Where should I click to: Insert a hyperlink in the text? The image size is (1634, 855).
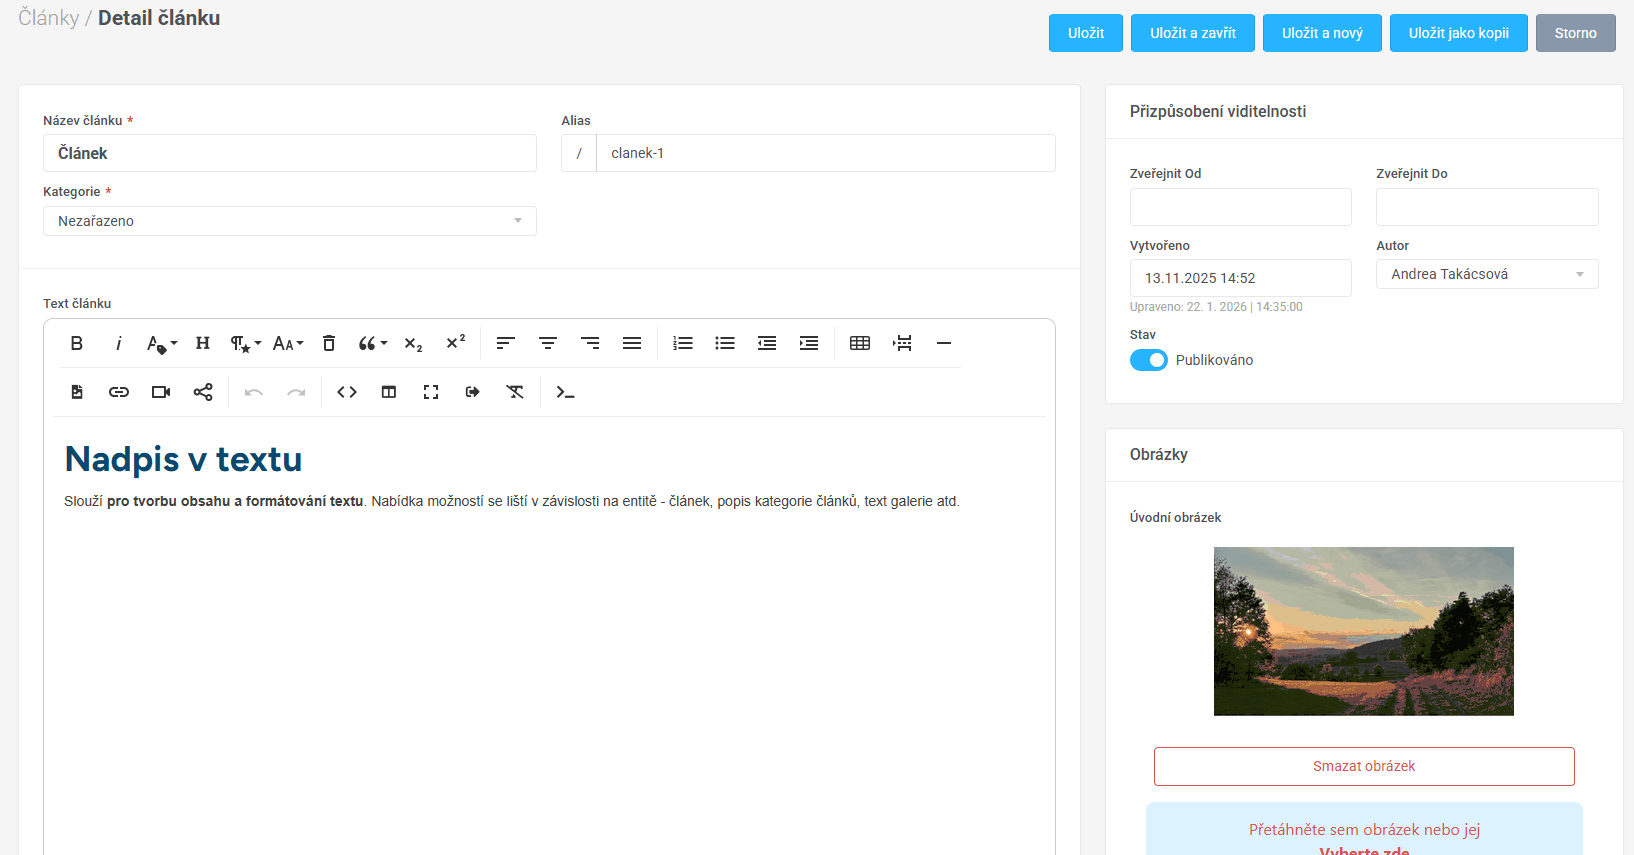point(119,392)
